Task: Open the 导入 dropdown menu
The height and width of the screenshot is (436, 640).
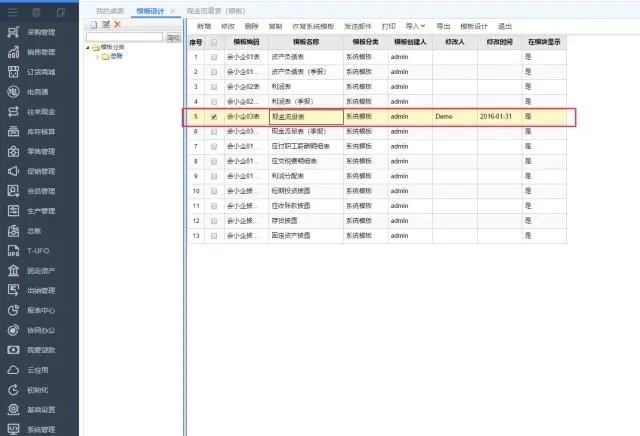Action: point(415,26)
